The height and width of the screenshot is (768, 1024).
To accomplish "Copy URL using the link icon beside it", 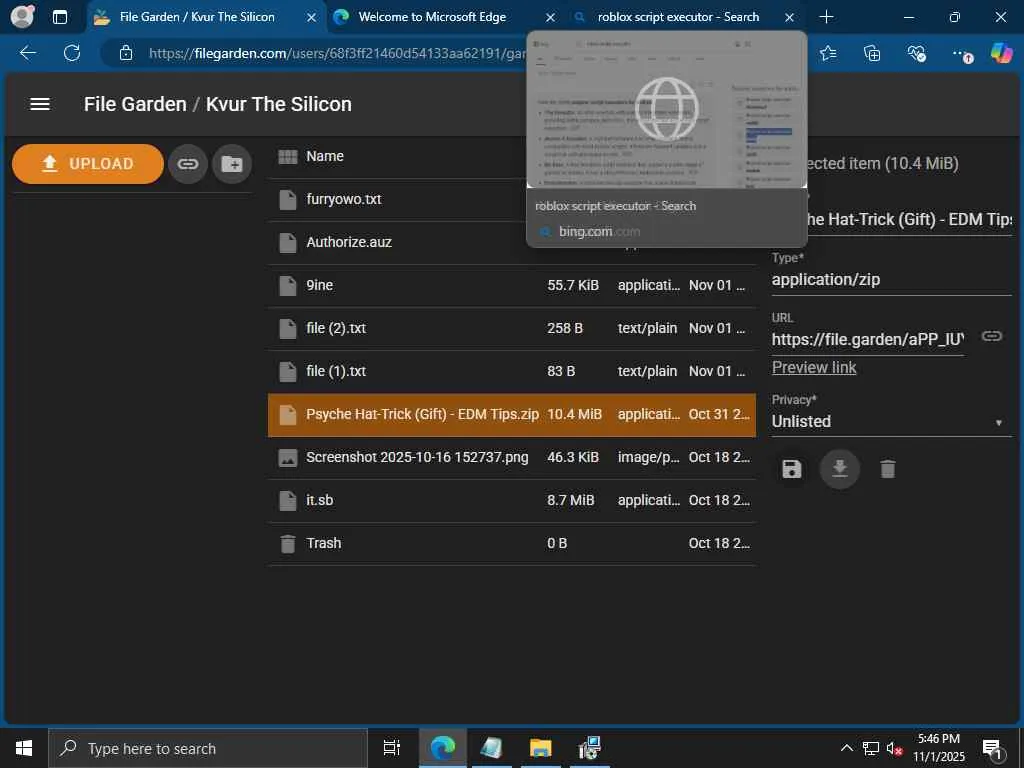I will coord(991,336).
